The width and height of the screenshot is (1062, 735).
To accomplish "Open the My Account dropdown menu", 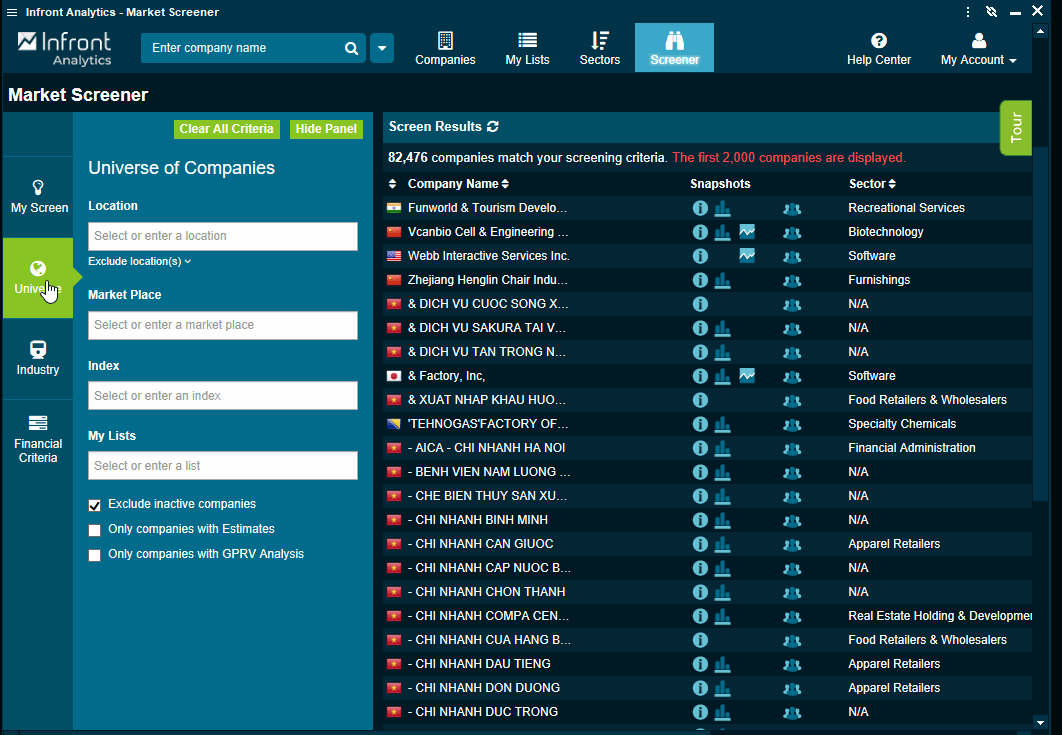I will tap(978, 48).
